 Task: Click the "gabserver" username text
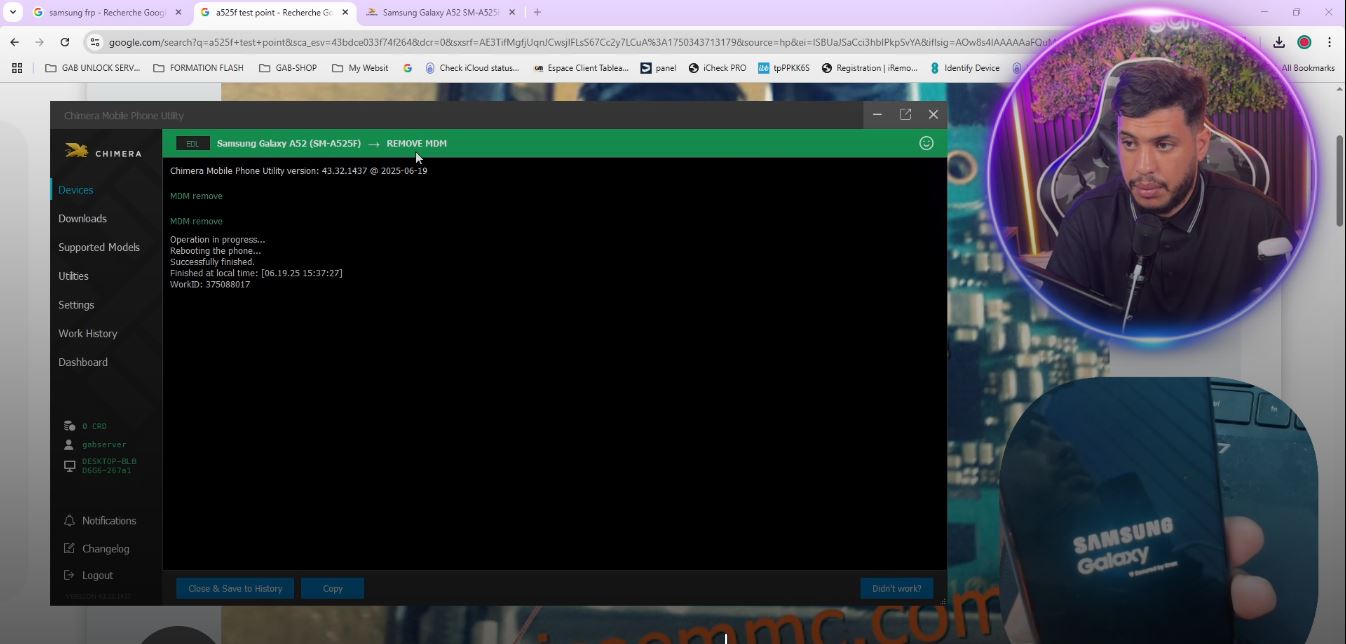coord(104,444)
